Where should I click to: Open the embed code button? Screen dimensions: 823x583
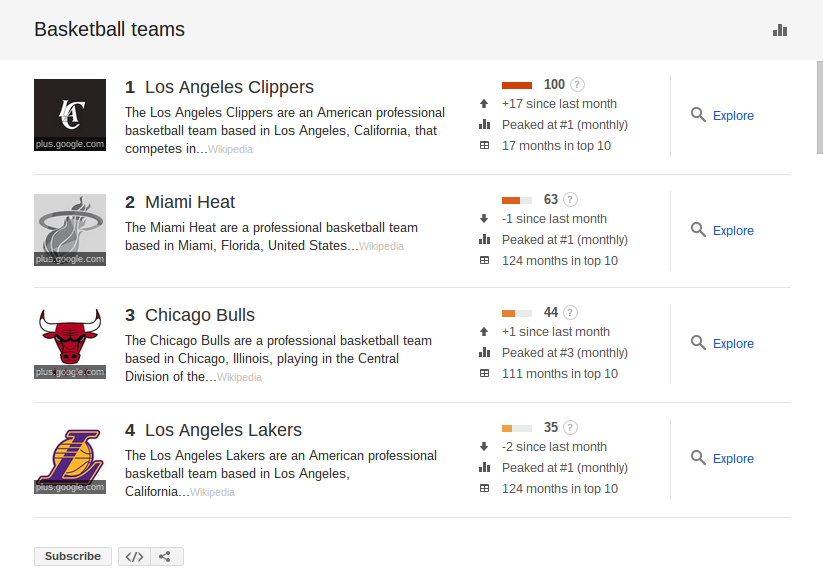(x=134, y=557)
